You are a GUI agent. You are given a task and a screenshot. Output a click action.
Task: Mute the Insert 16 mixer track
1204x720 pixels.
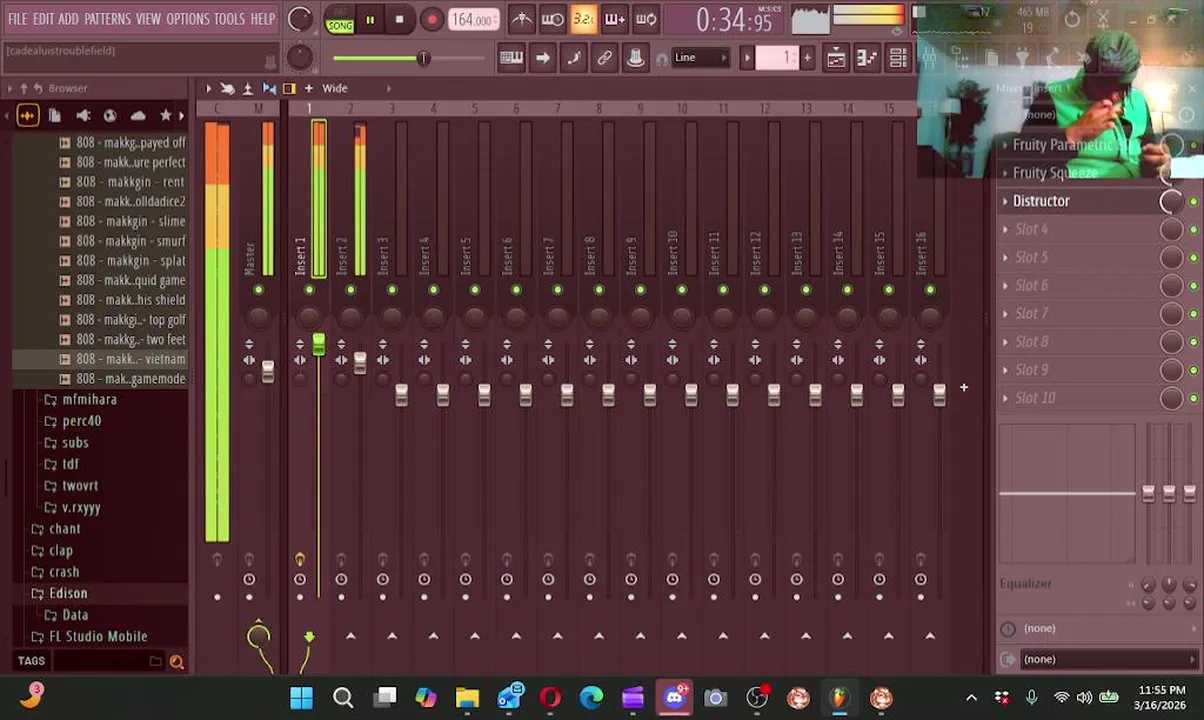pyautogui.click(x=930, y=290)
